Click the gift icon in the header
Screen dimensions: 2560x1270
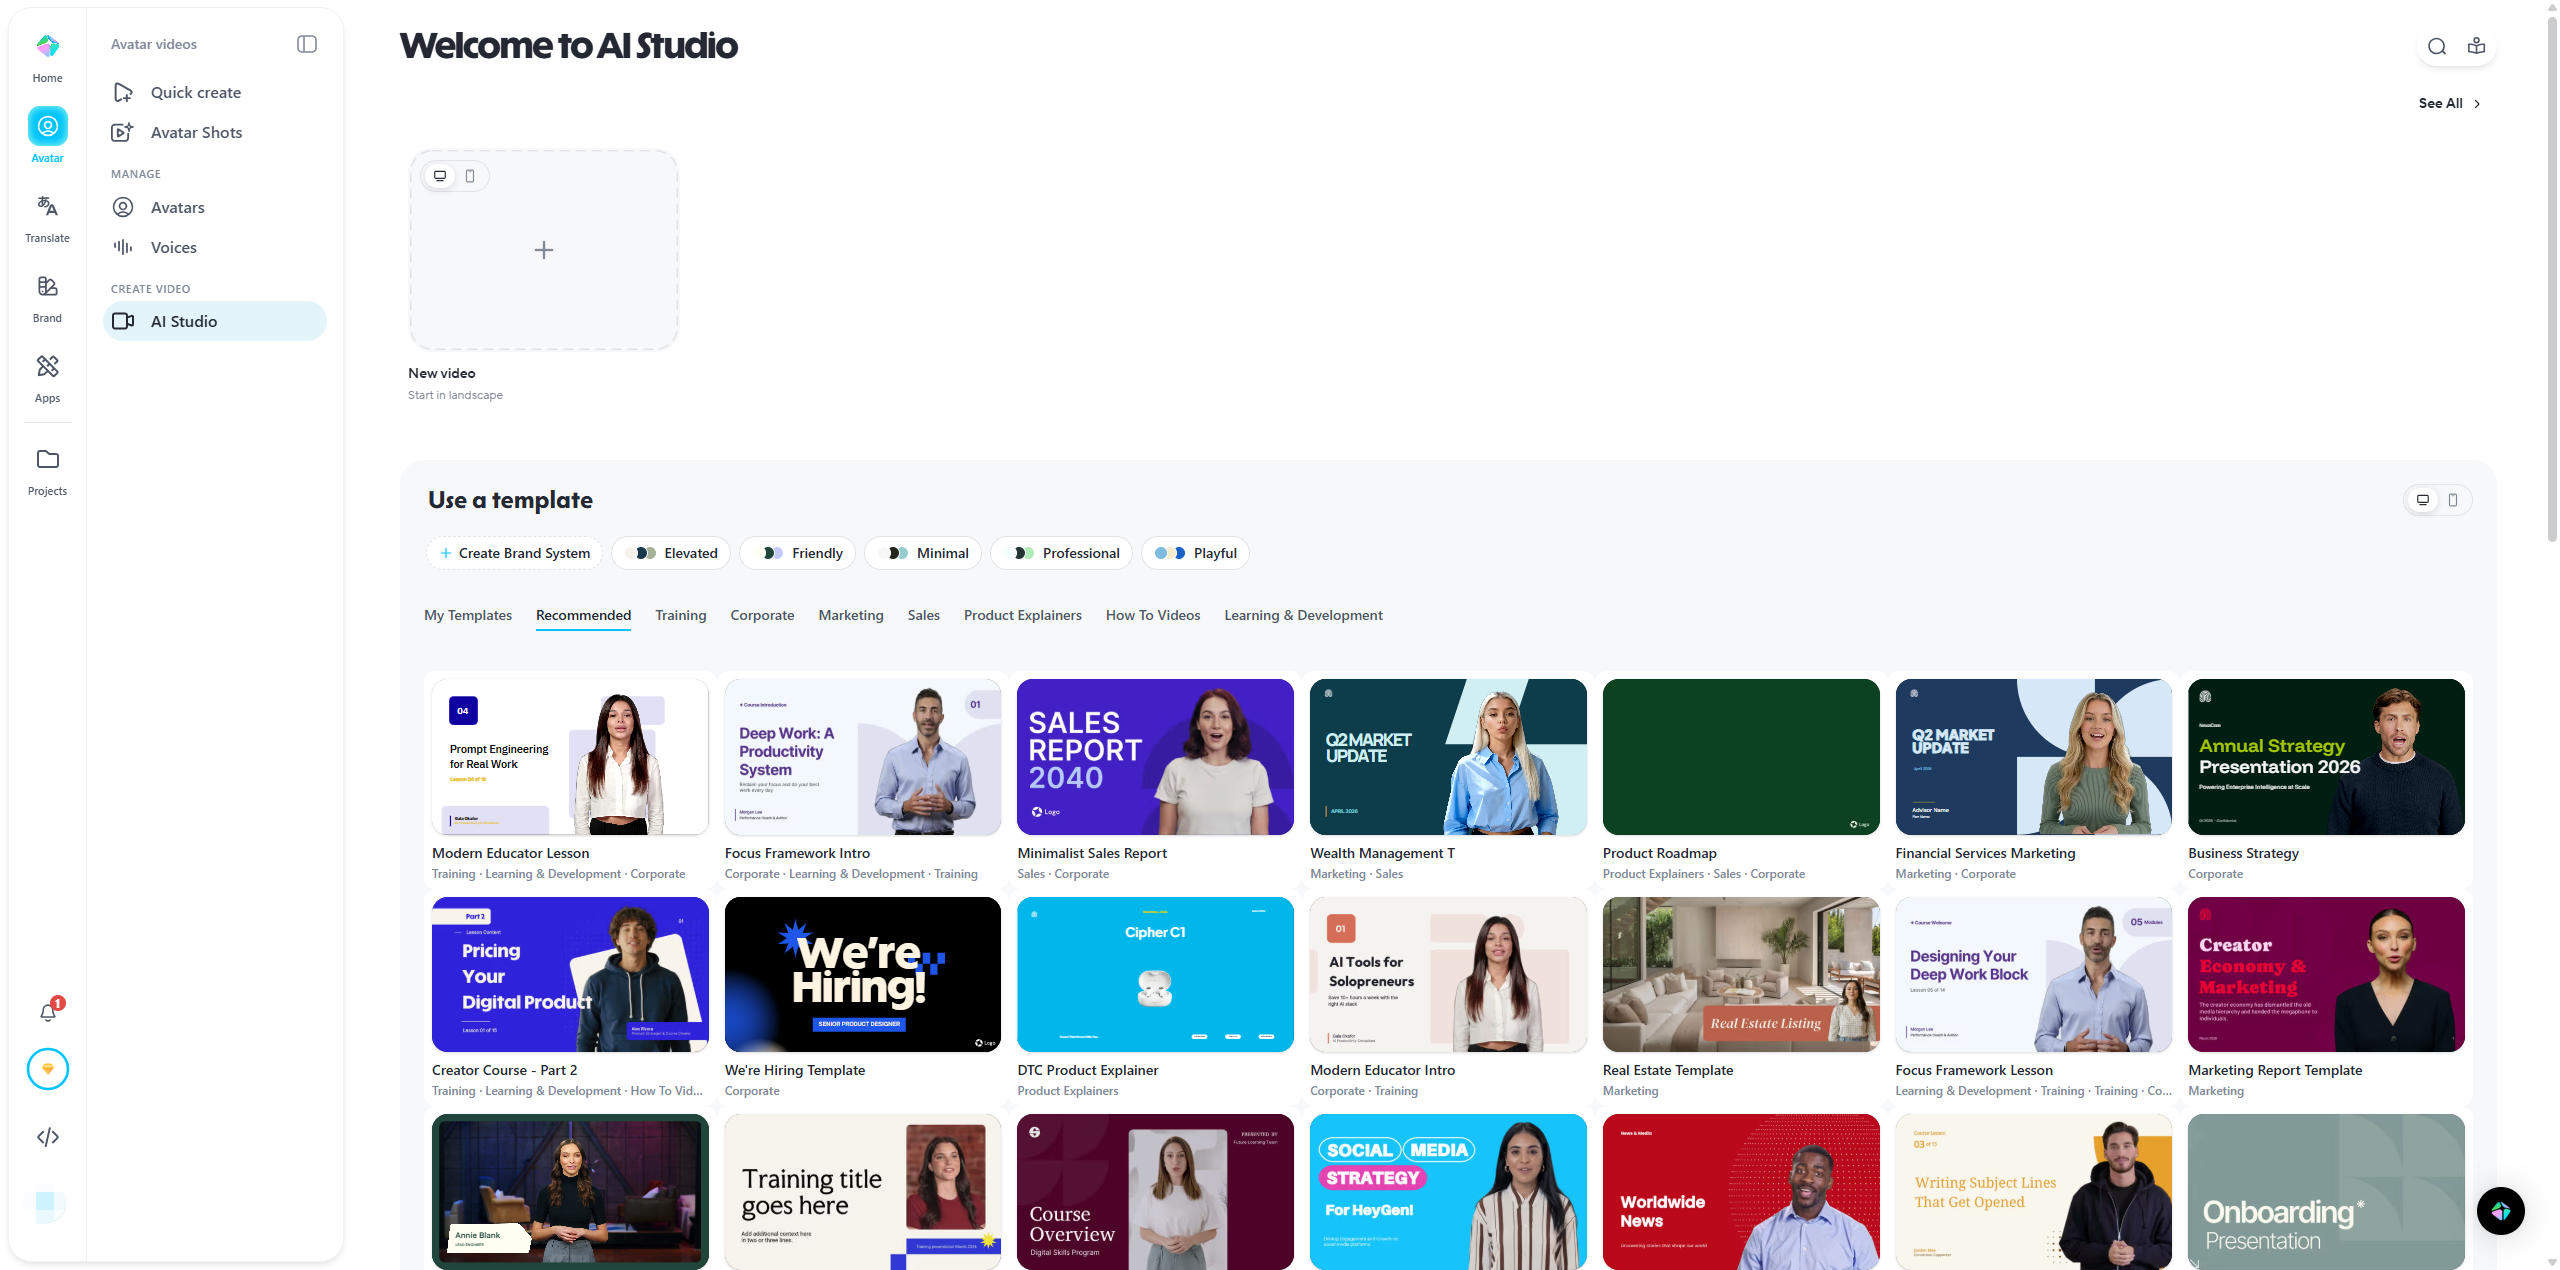(x=2476, y=47)
